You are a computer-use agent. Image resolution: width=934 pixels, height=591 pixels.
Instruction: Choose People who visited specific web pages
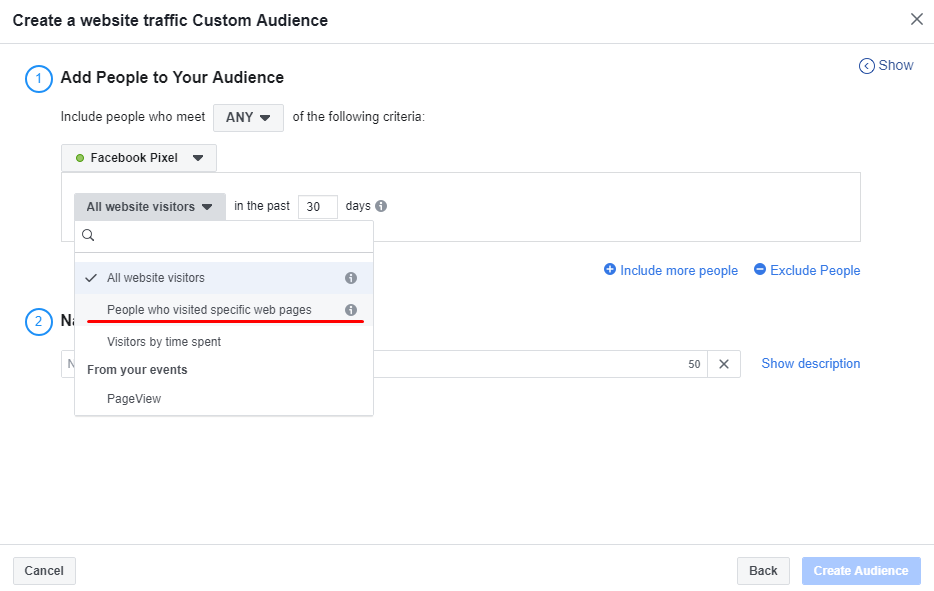(224, 310)
